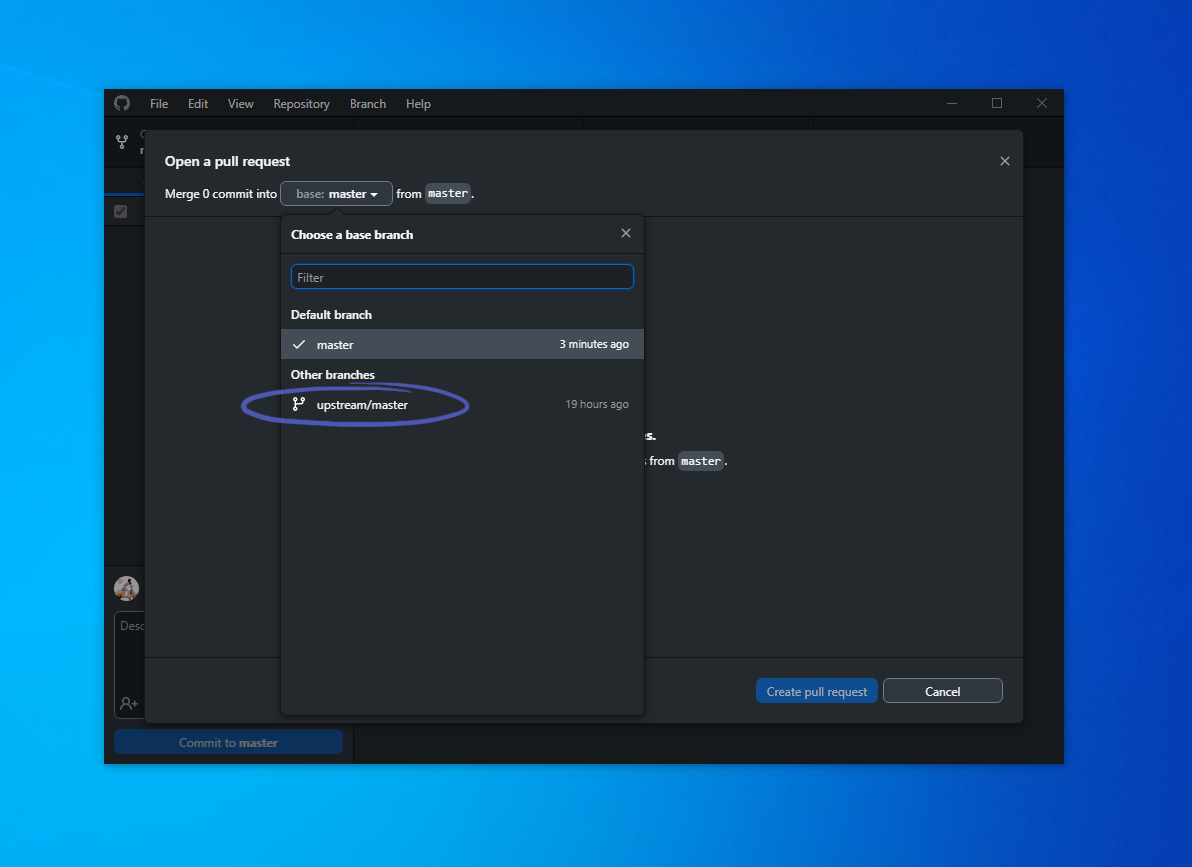Click the 3 minutes ago timestamp
The width and height of the screenshot is (1192, 867).
(x=594, y=344)
